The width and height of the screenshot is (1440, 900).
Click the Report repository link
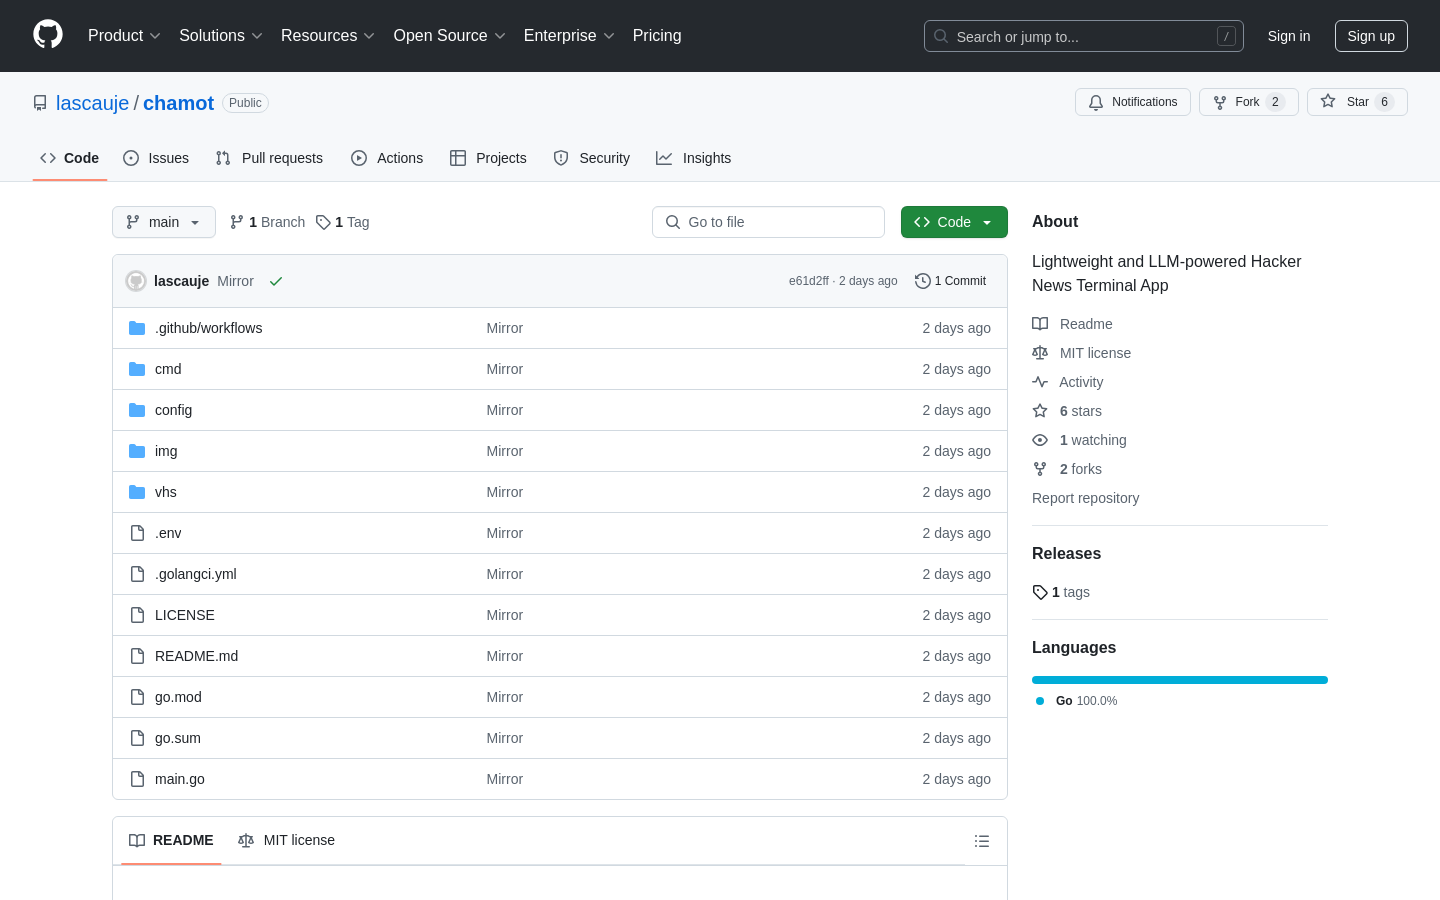point(1085,498)
